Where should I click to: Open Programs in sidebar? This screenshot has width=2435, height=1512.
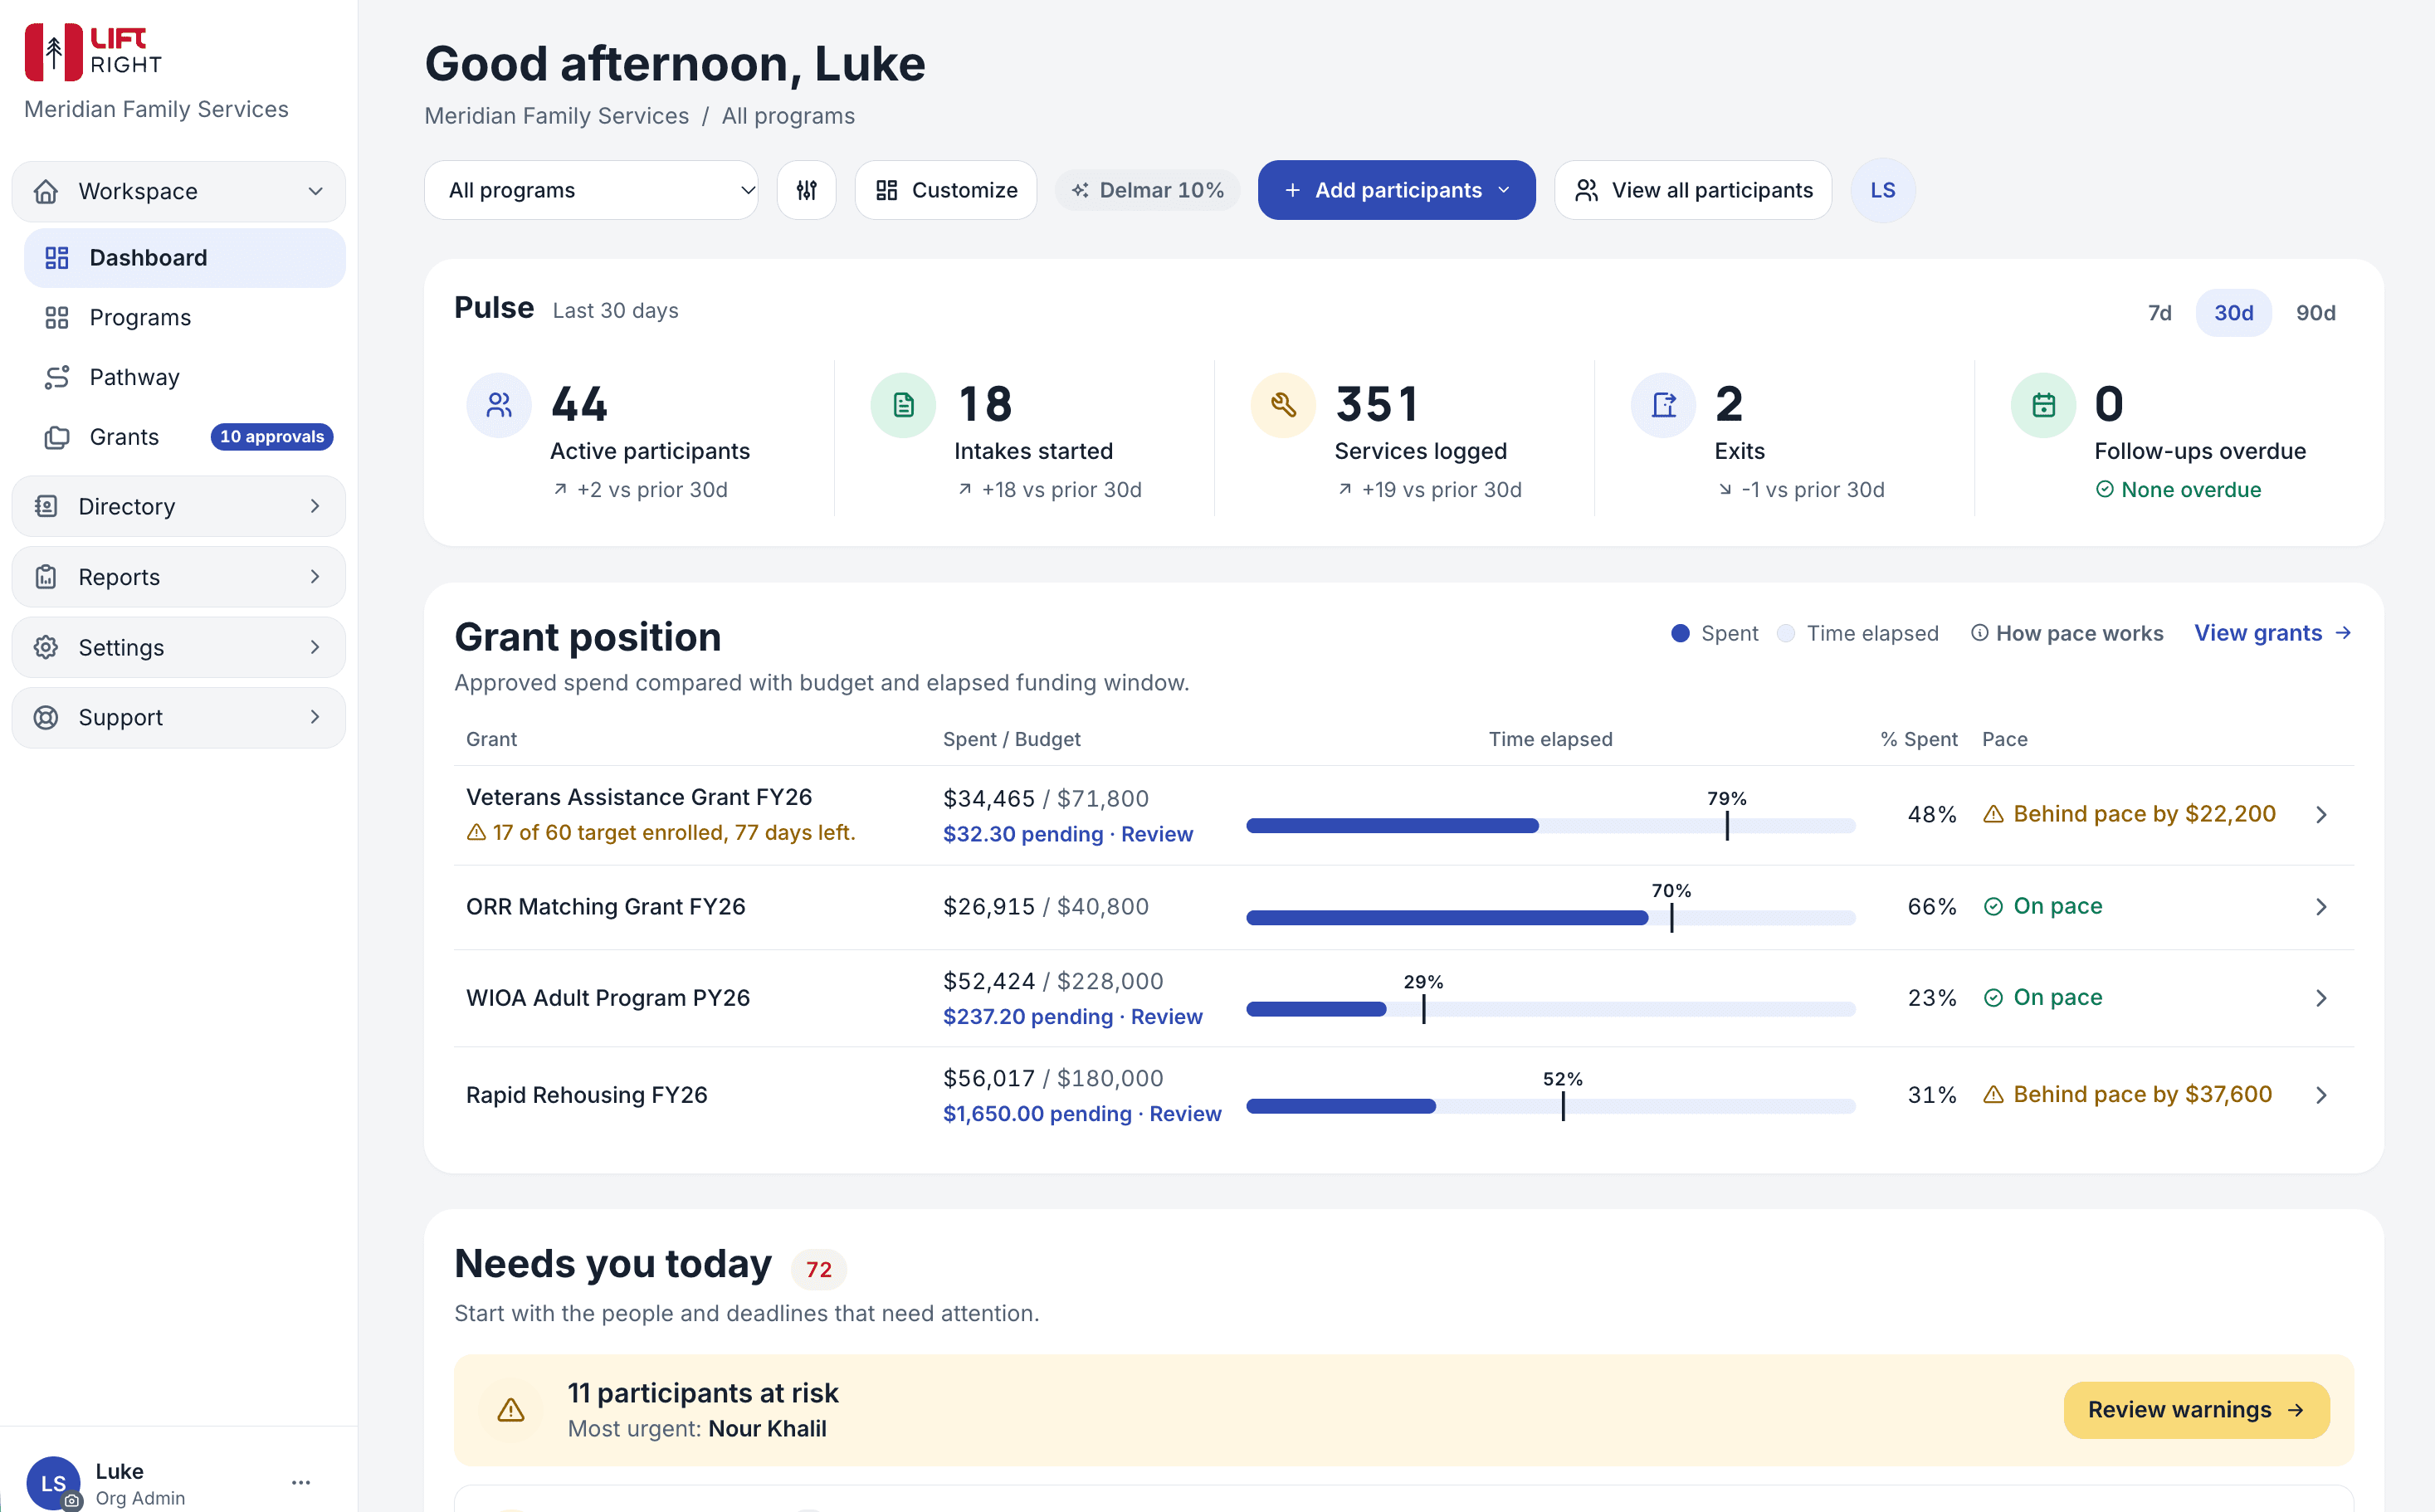pos(185,318)
